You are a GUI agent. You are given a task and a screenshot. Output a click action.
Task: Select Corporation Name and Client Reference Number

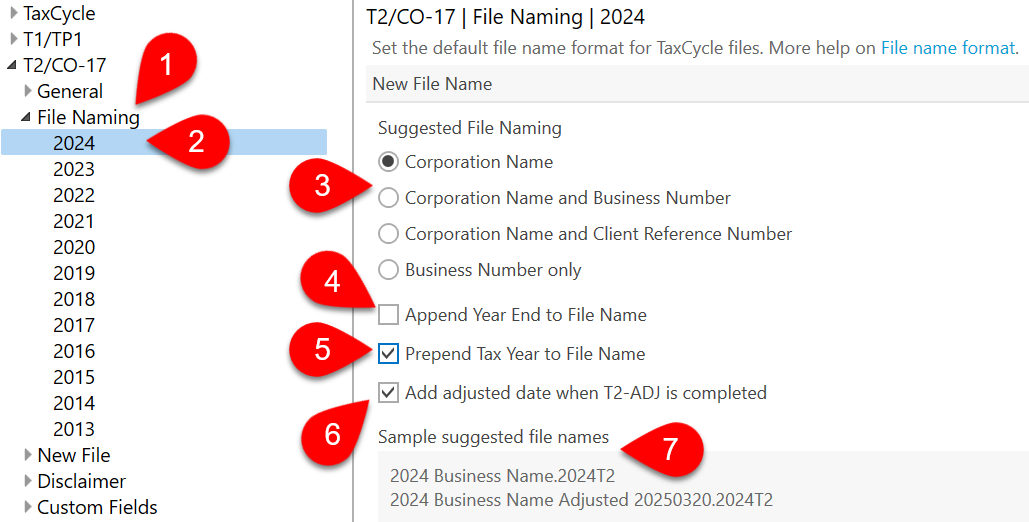coord(389,234)
